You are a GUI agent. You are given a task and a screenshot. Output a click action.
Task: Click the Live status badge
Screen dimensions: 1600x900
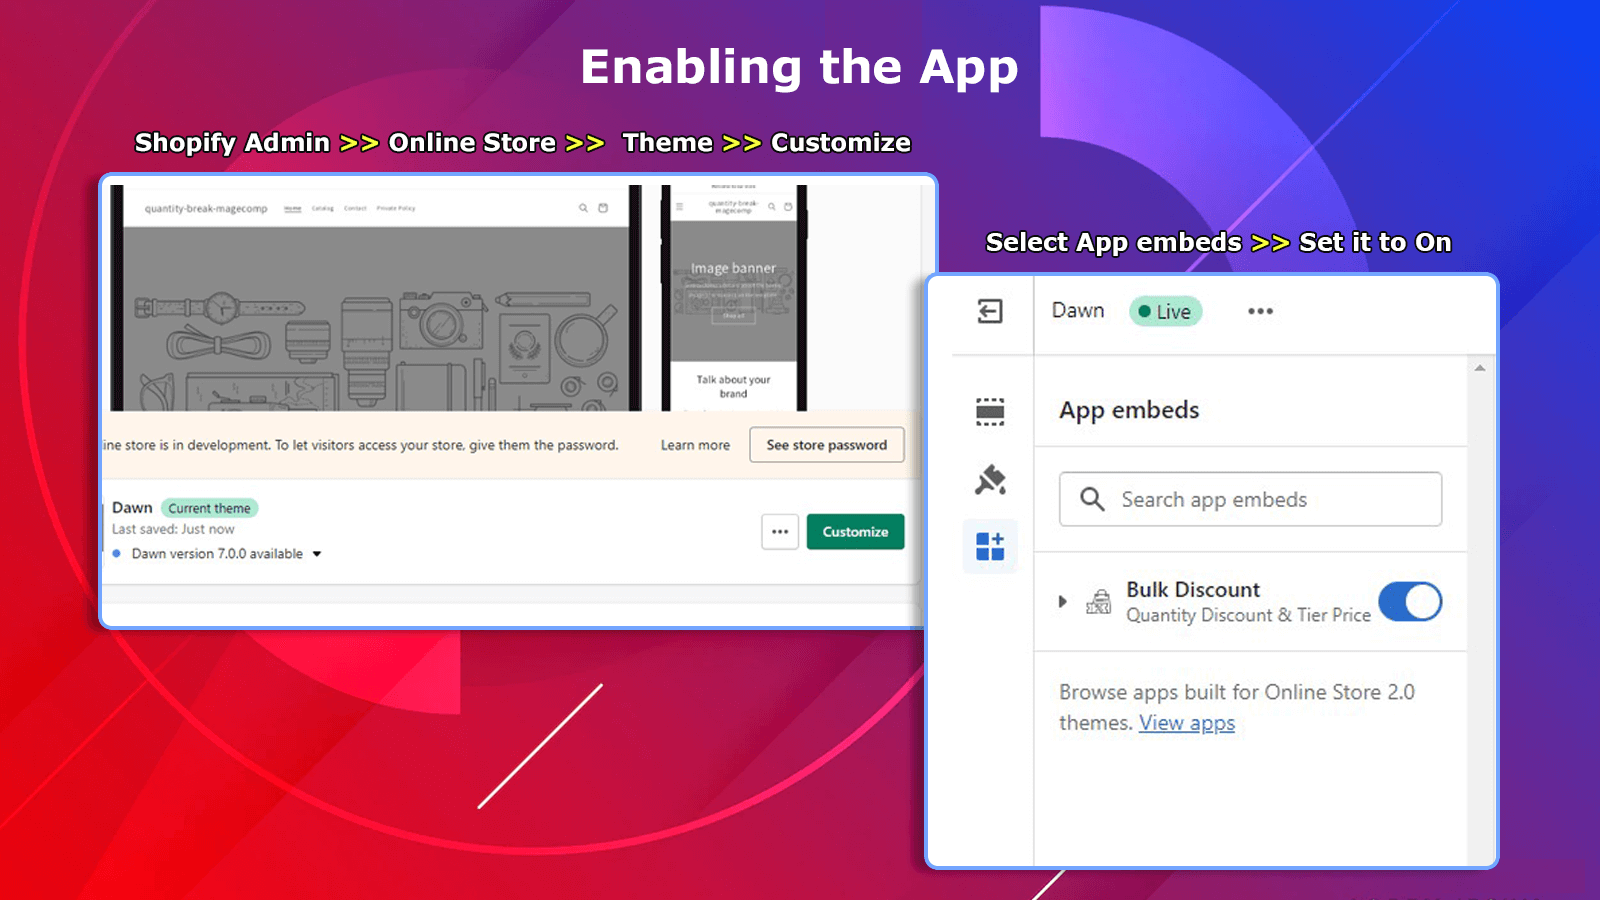click(x=1165, y=311)
